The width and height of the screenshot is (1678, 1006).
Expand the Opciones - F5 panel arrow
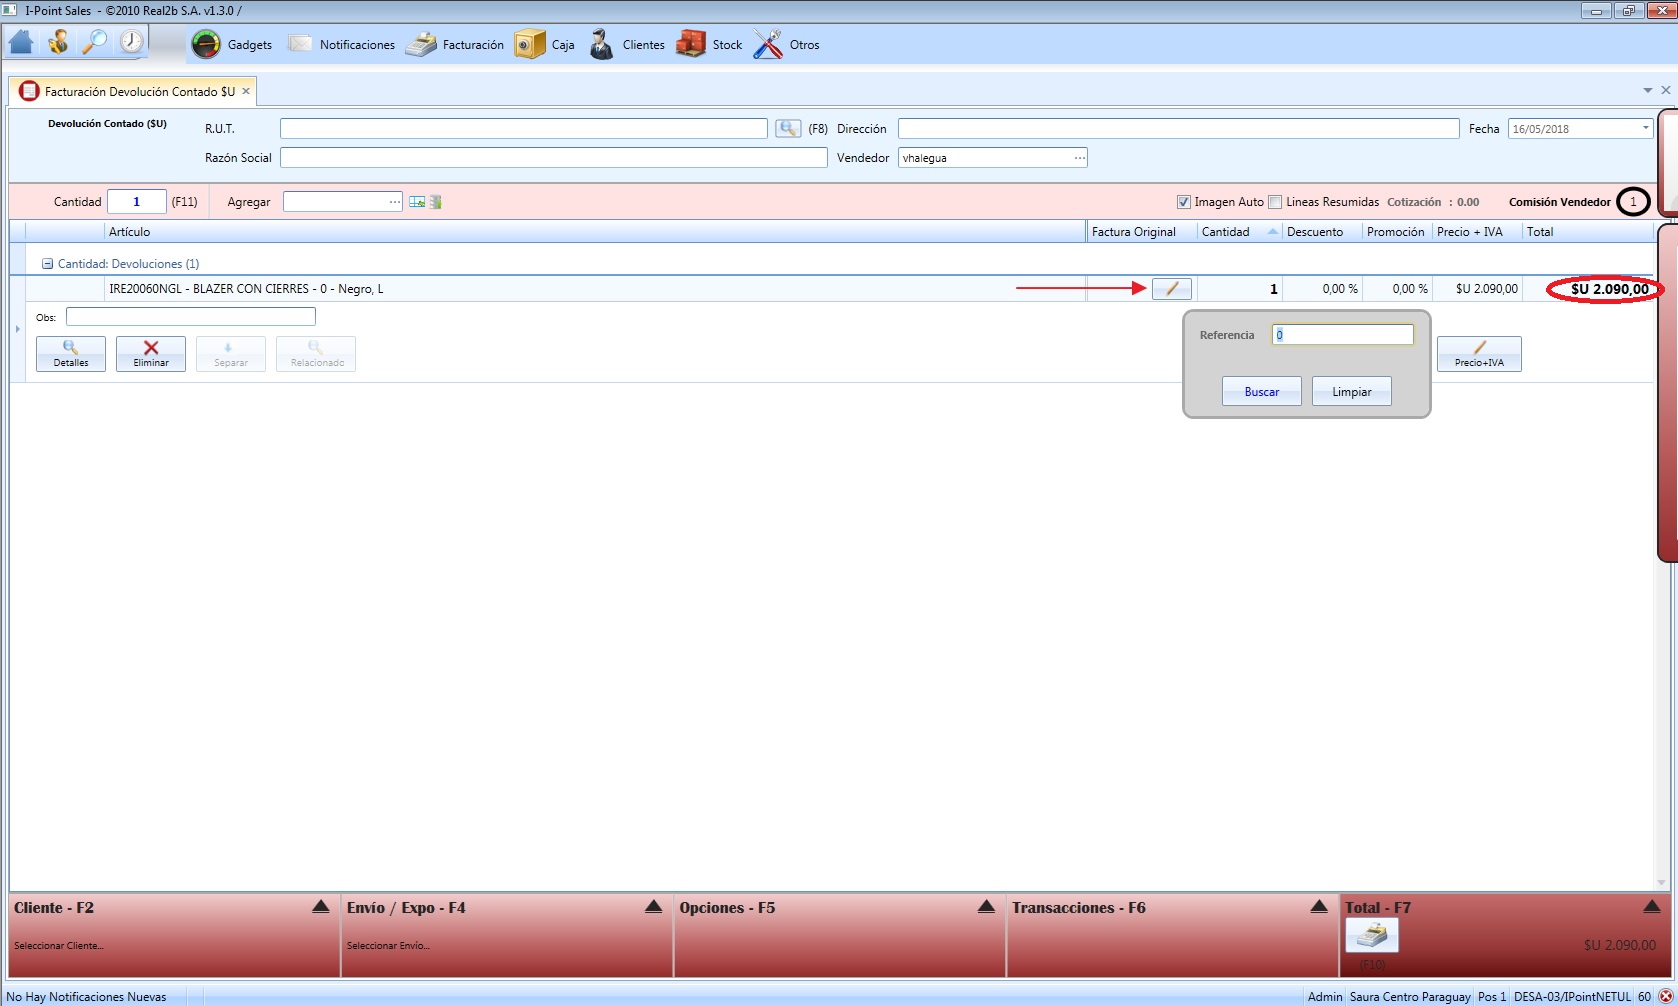click(x=986, y=907)
